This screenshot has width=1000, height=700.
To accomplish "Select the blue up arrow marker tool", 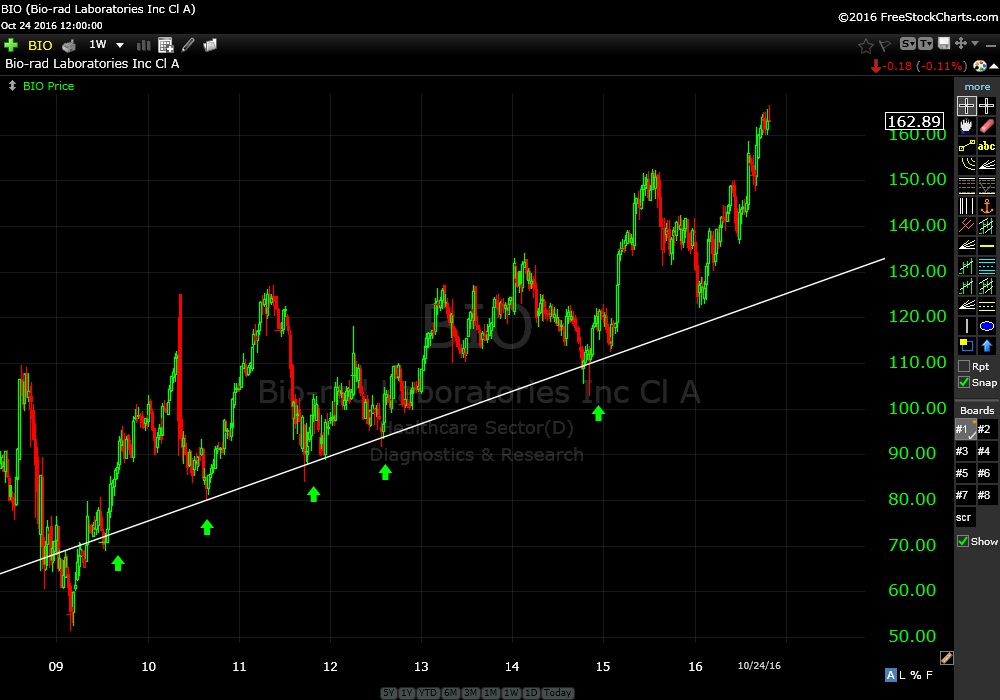I will tap(987, 346).
